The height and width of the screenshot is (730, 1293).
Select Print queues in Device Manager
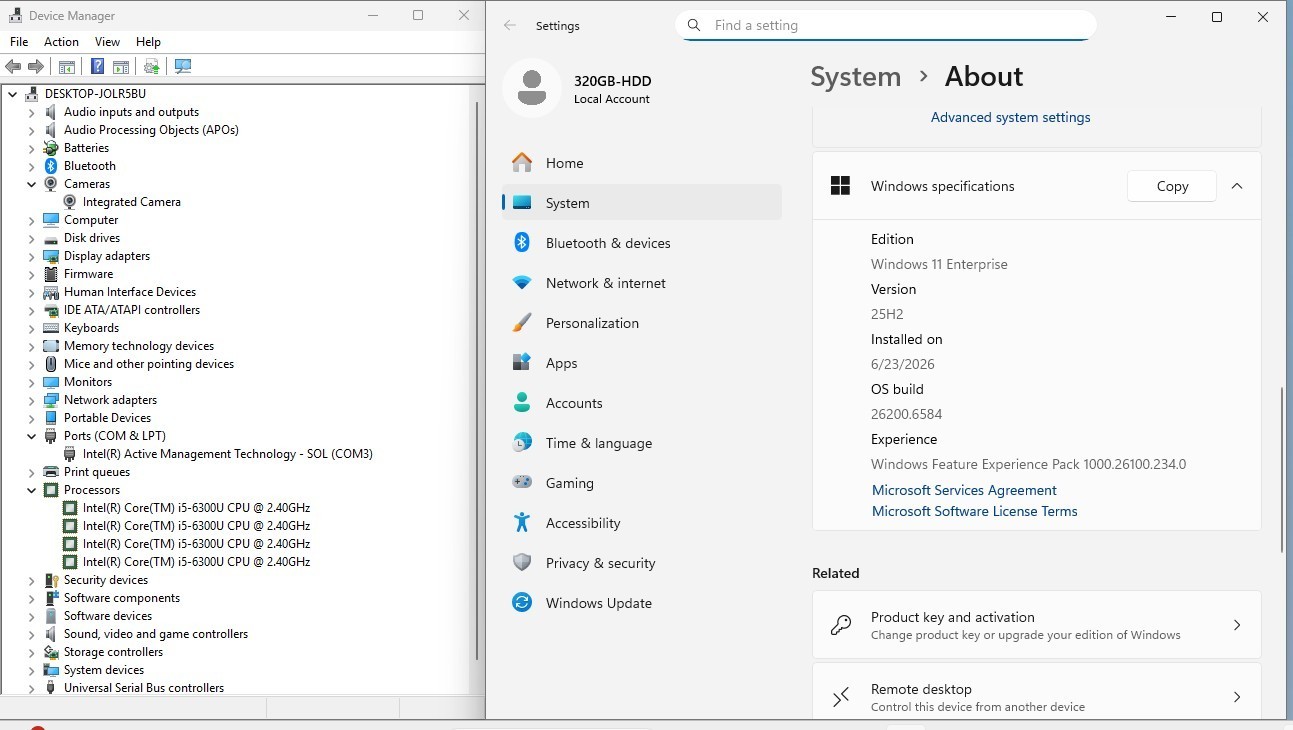pyautogui.click(x=97, y=472)
